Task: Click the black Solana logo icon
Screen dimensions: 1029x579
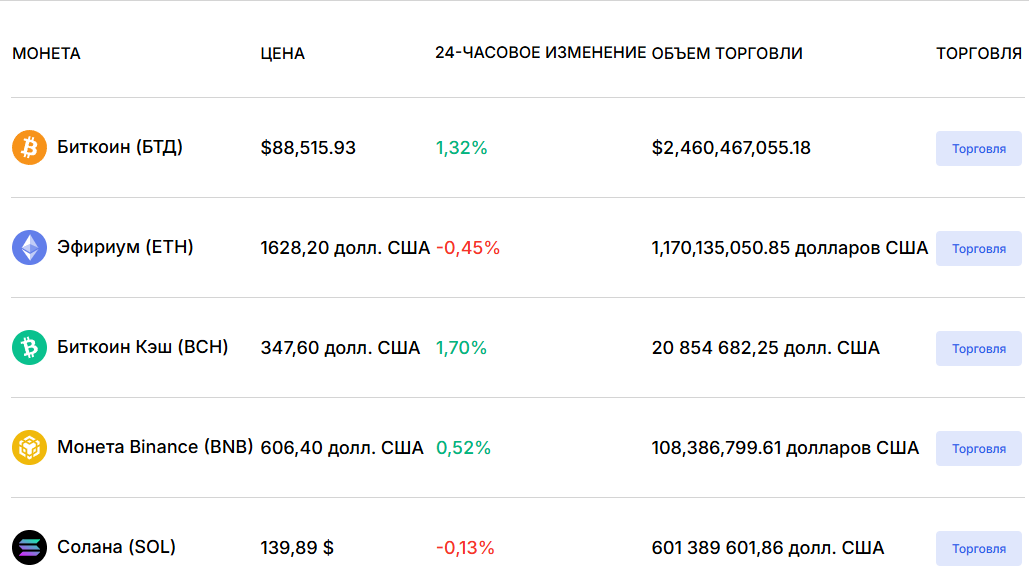Action: tap(30, 547)
